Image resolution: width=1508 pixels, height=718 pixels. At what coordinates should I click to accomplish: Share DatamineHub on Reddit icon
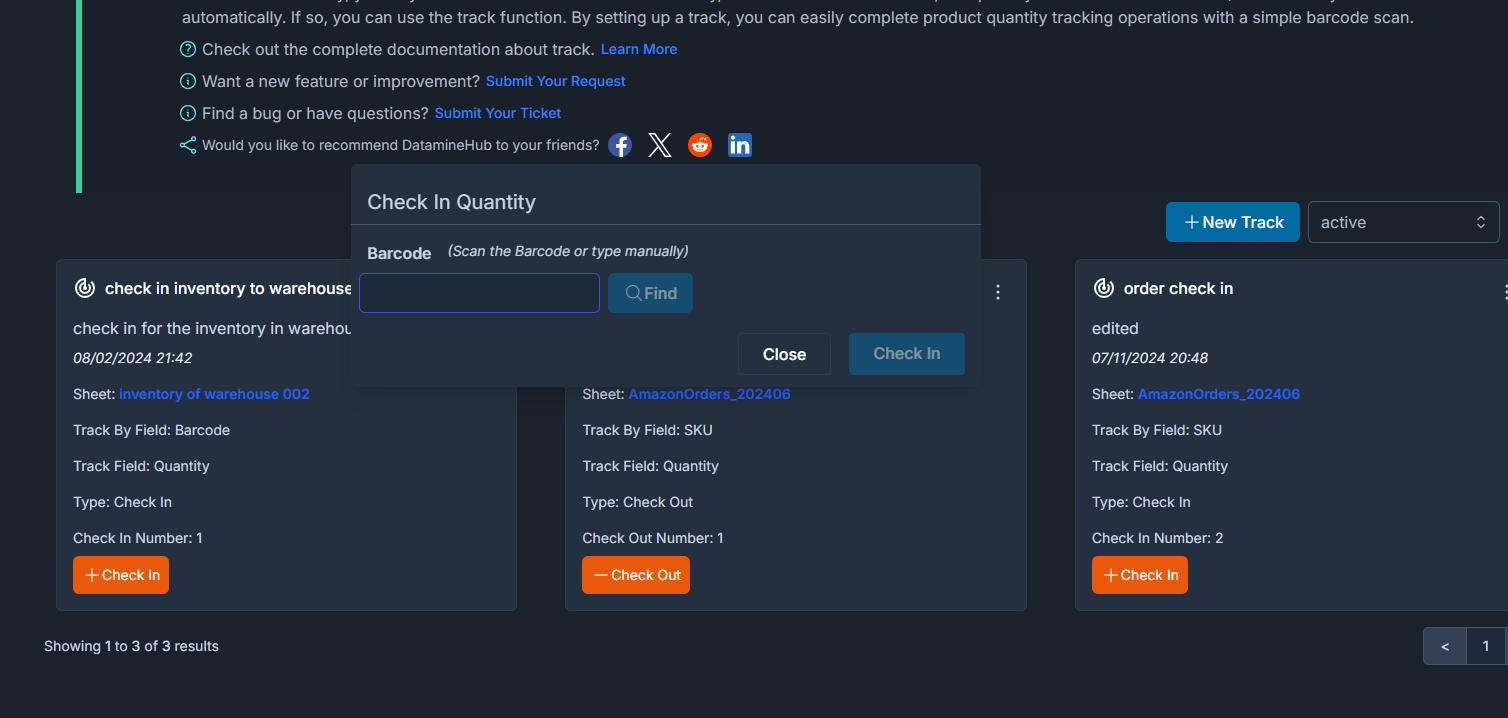pos(700,145)
